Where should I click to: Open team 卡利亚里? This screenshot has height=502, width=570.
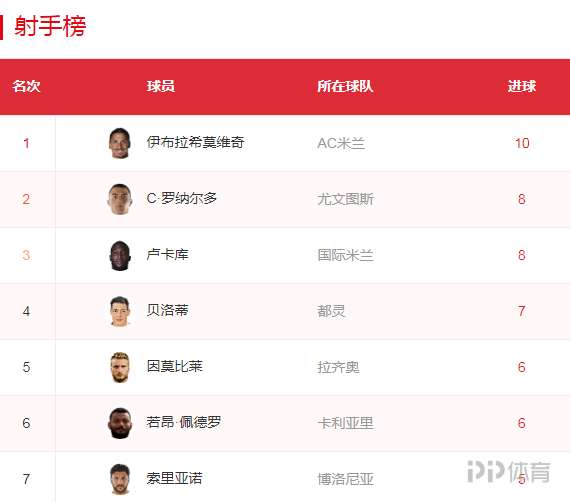(345, 423)
